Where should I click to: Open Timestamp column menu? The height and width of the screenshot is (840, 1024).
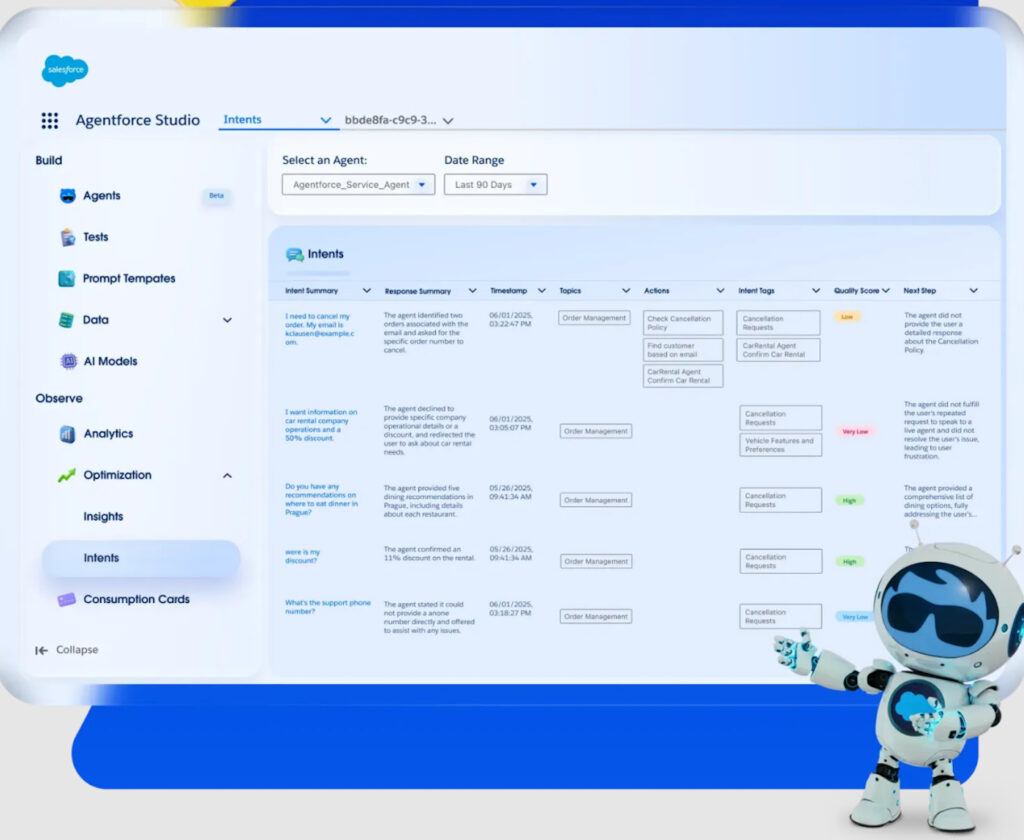click(x=541, y=291)
